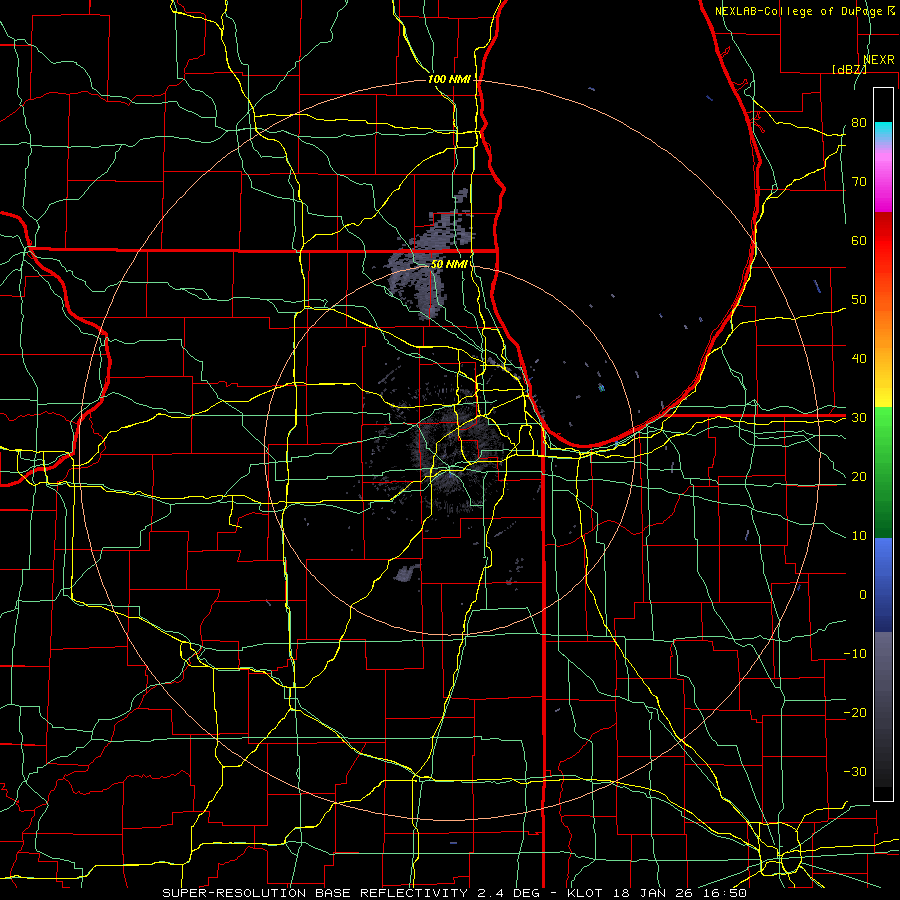Click the 80 value on the dBZ scale
The image size is (900, 900).
pos(859,122)
